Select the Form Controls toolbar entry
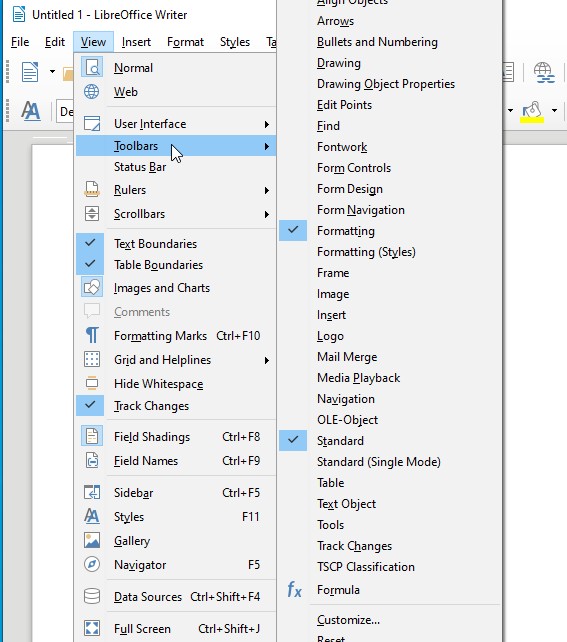The width and height of the screenshot is (567, 642). pos(389,167)
